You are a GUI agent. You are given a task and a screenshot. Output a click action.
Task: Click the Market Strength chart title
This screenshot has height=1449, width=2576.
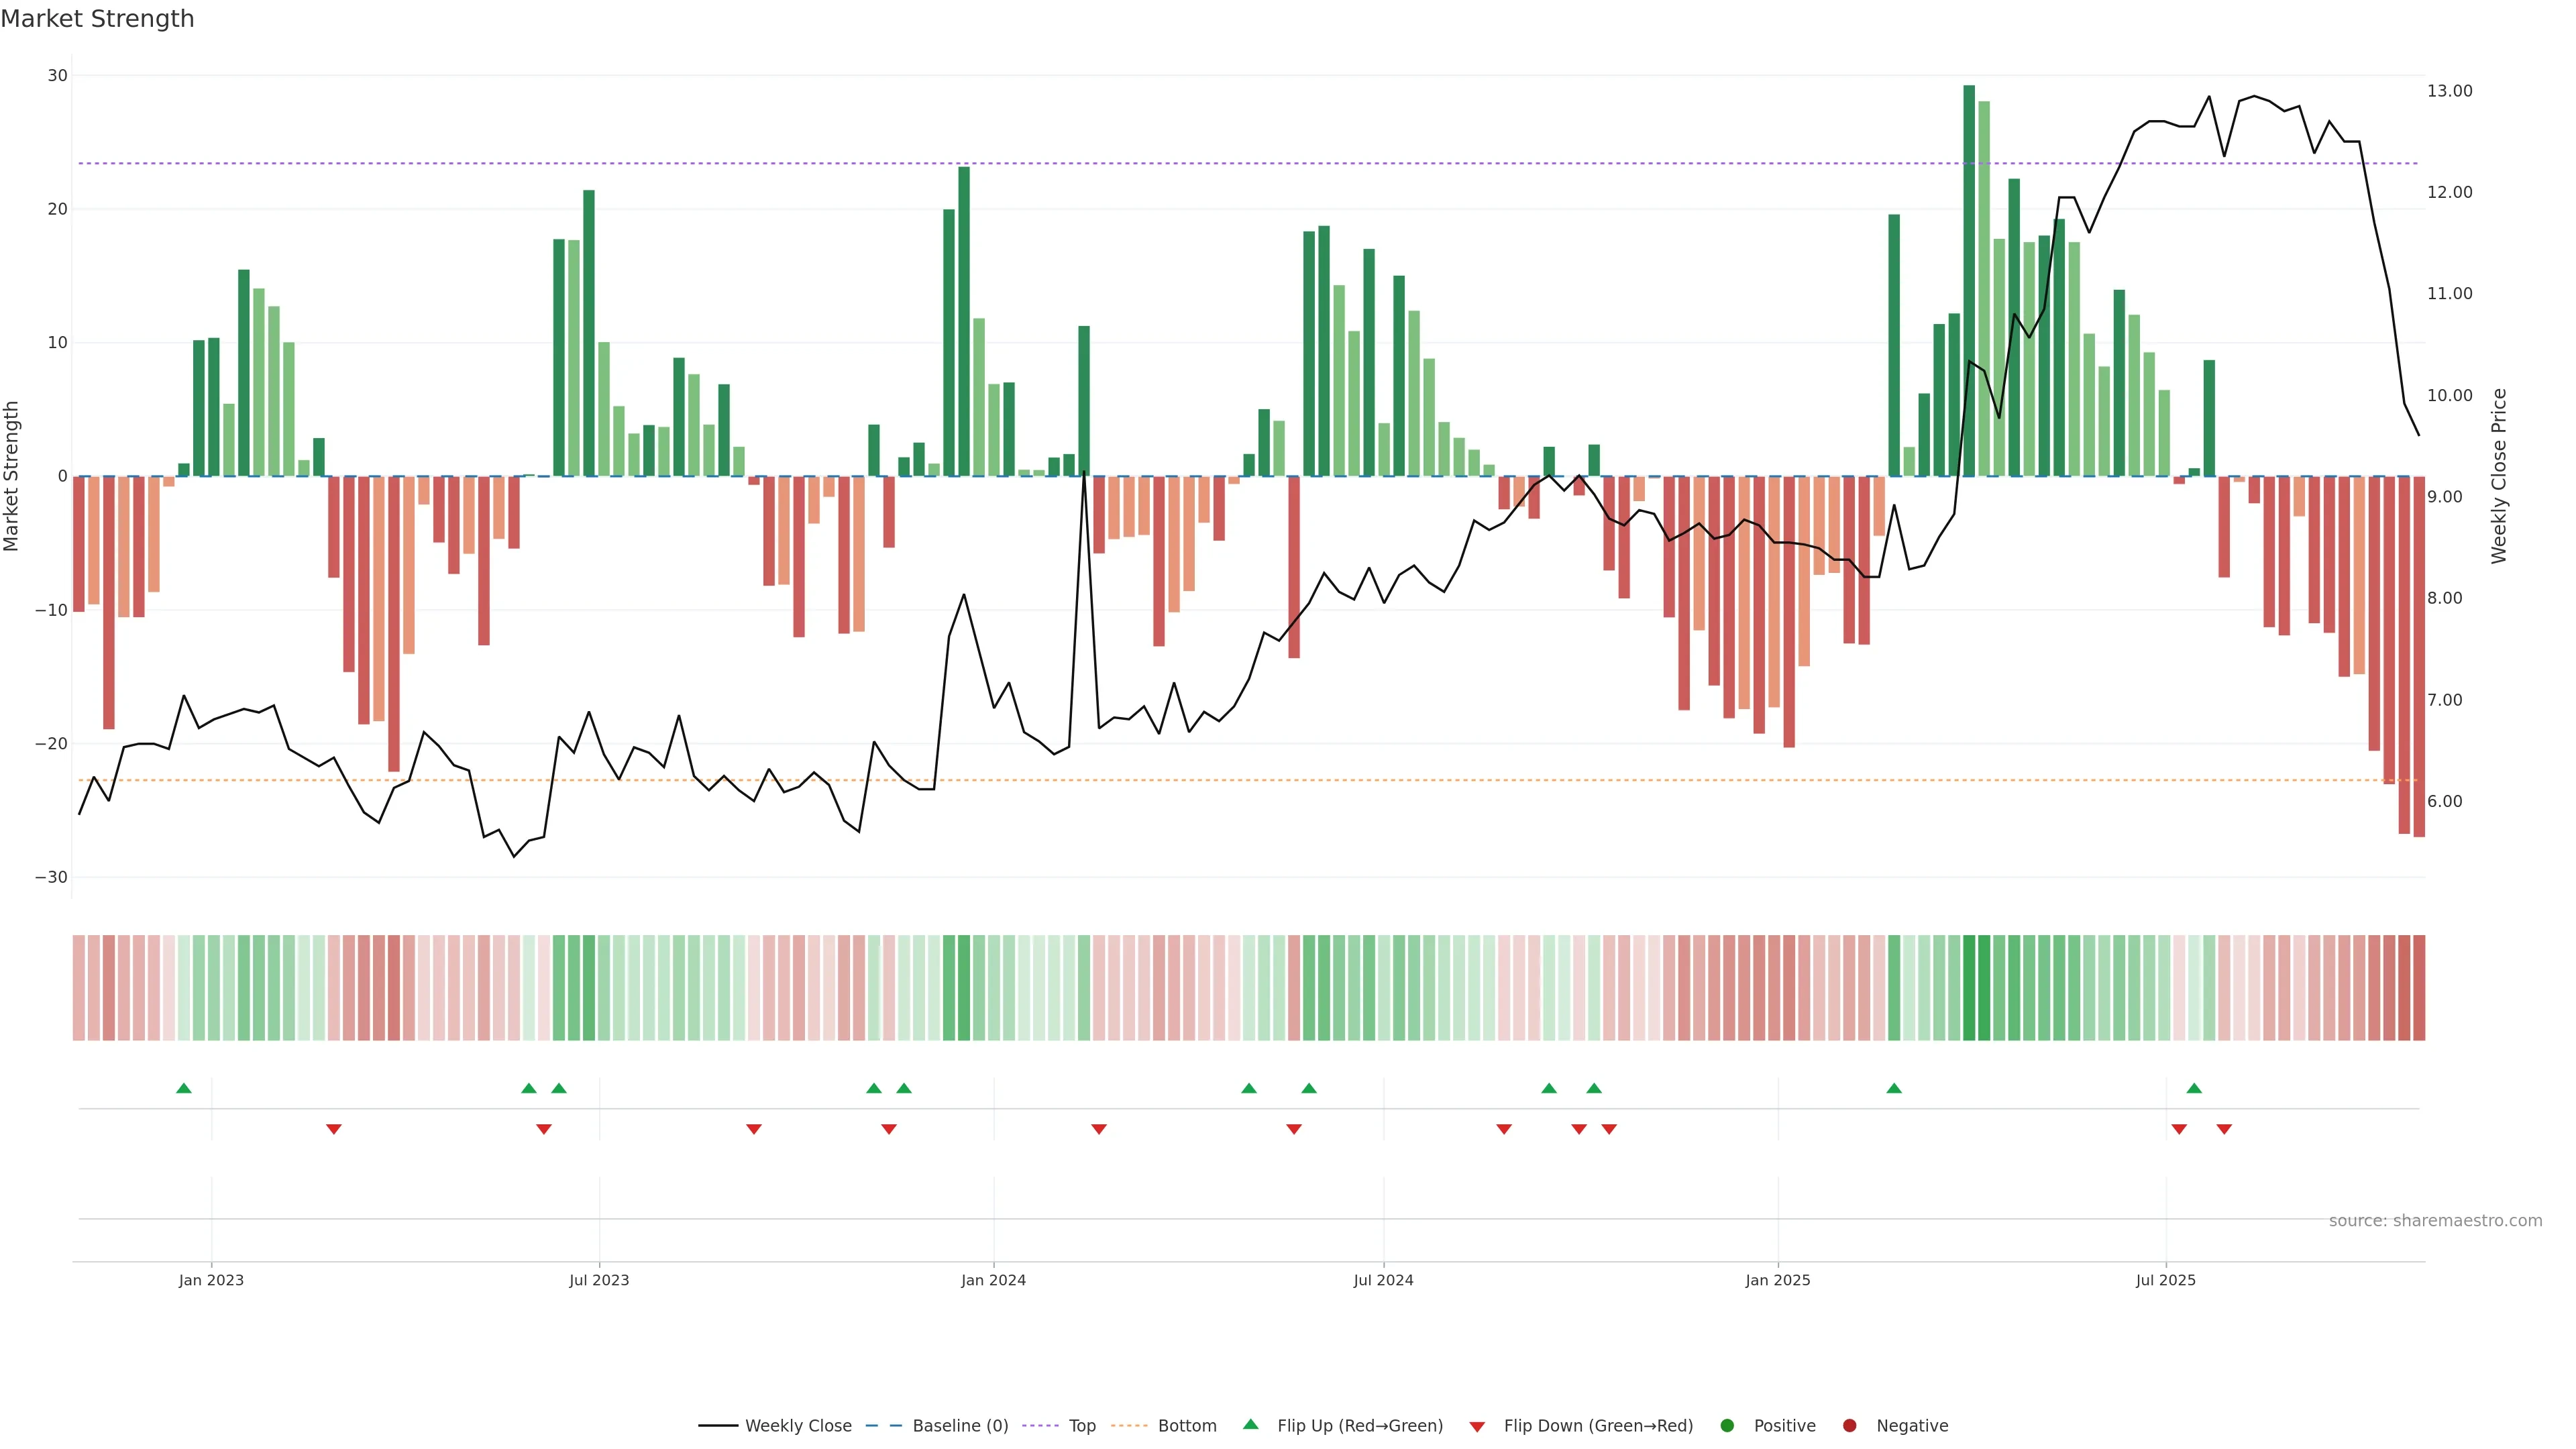(97, 19)
